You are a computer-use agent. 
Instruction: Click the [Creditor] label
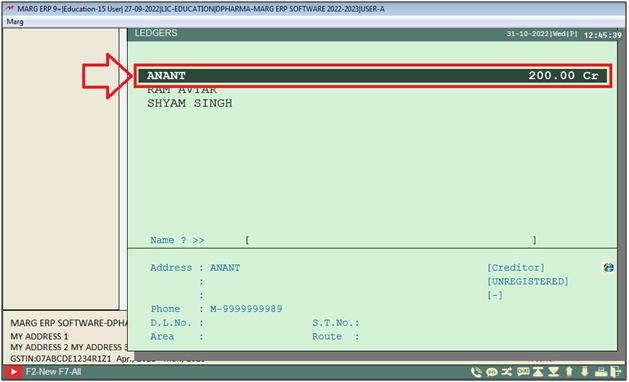pos(516,268)
